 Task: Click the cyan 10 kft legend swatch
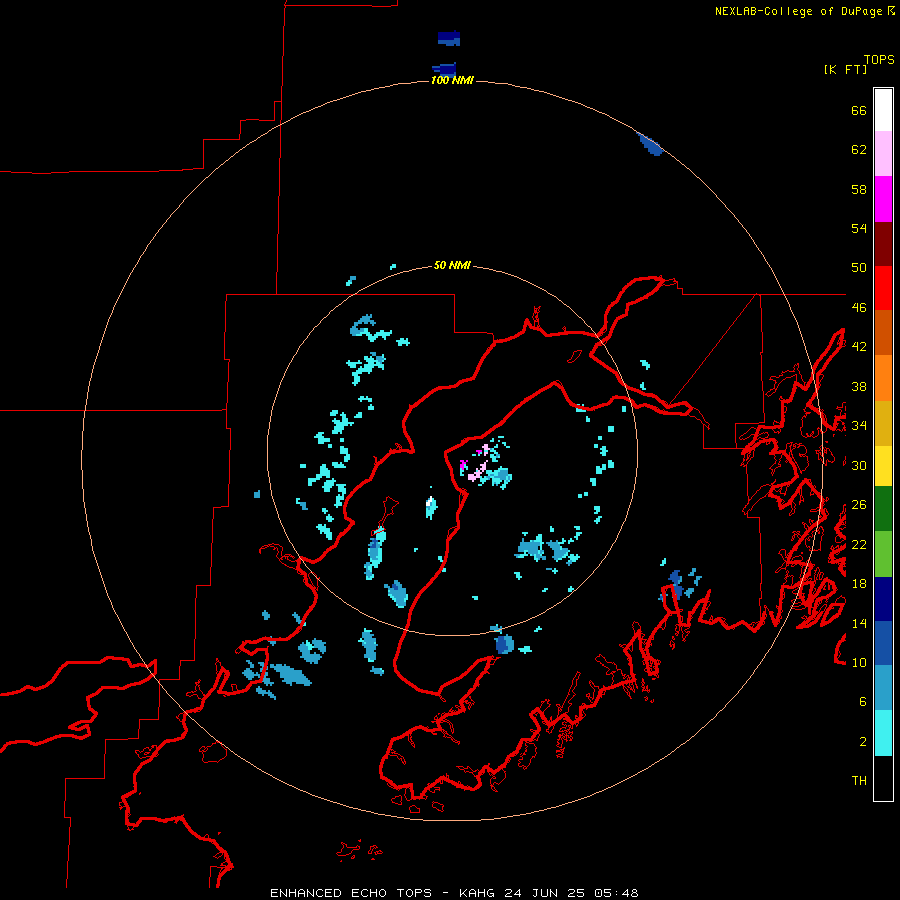883,733
